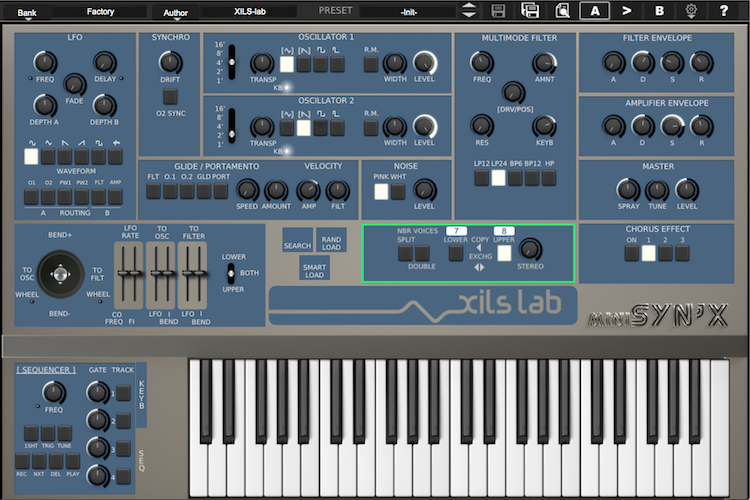Adjust the LFO DEPTH A knob
This screenshot has height=500, width=750.
point(44,105)
